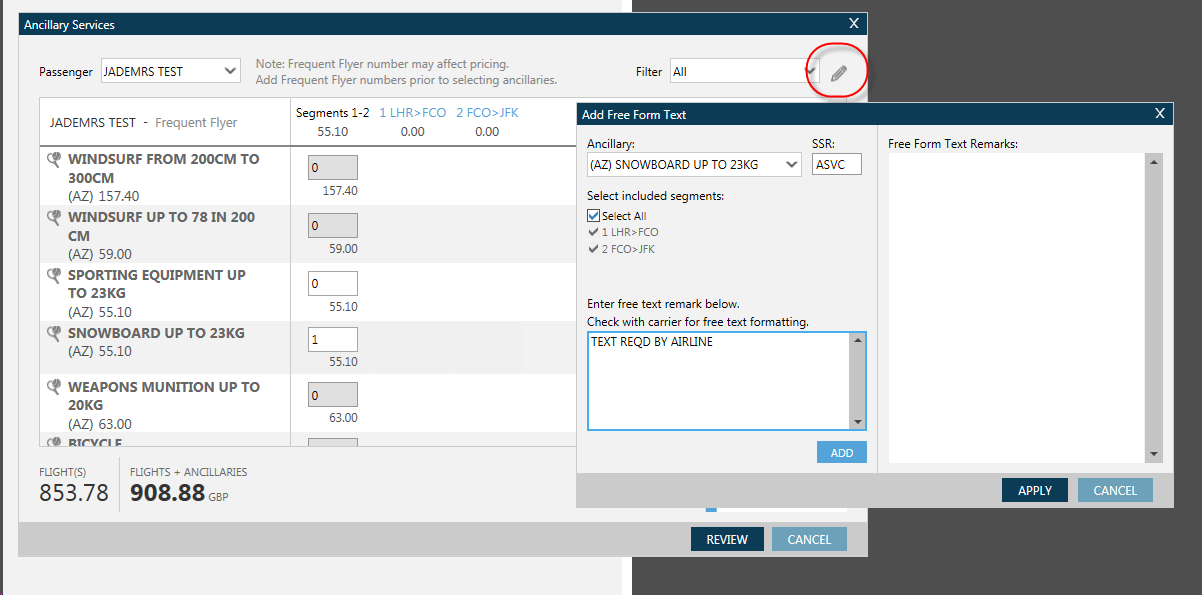Select the 2 FCO>JFK segment header link
The height and width of the screenshot is (595, 1202).
click(x=487, y=113)
